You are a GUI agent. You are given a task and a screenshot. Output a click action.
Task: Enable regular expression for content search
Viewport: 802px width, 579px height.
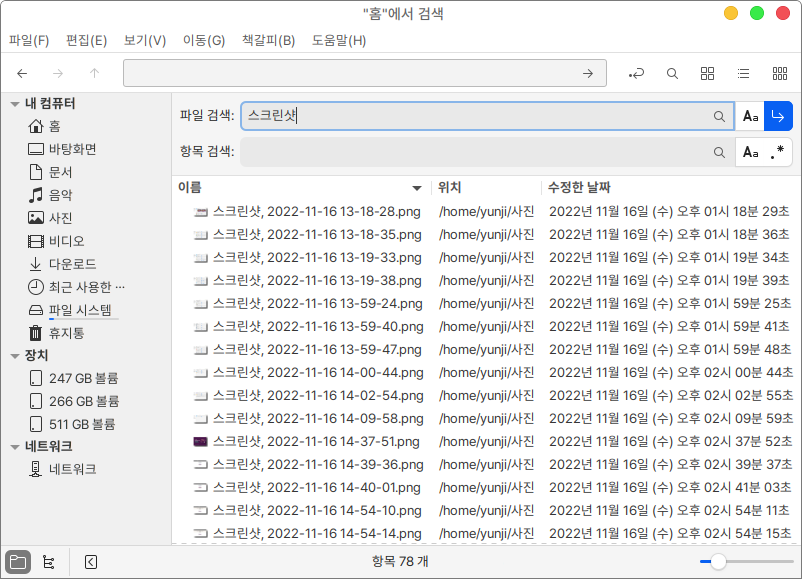click(778, 152)
